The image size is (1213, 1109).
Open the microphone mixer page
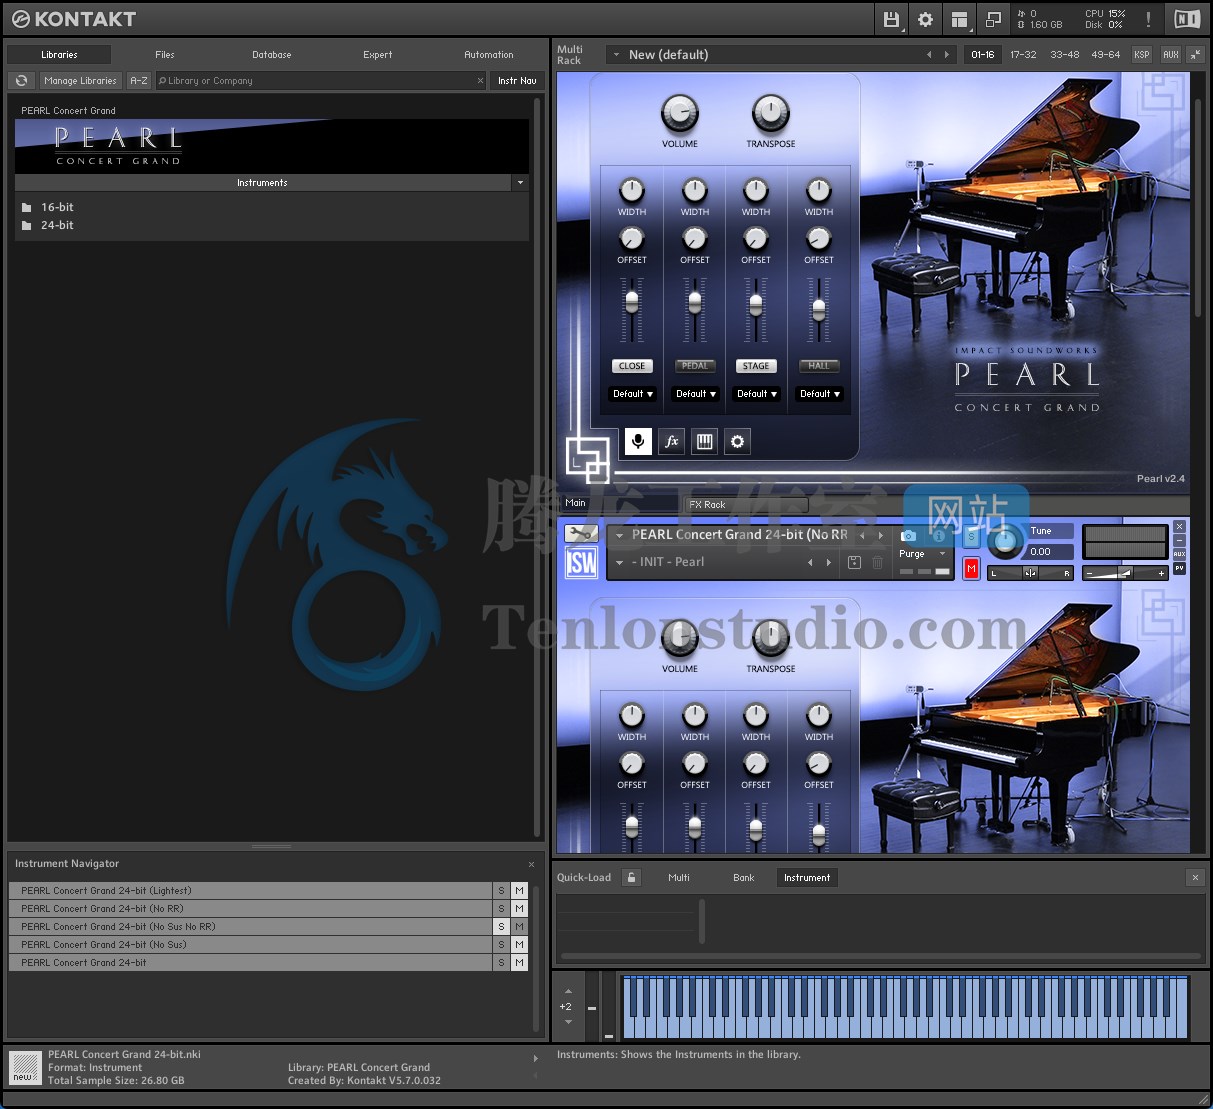pos(638,441)
